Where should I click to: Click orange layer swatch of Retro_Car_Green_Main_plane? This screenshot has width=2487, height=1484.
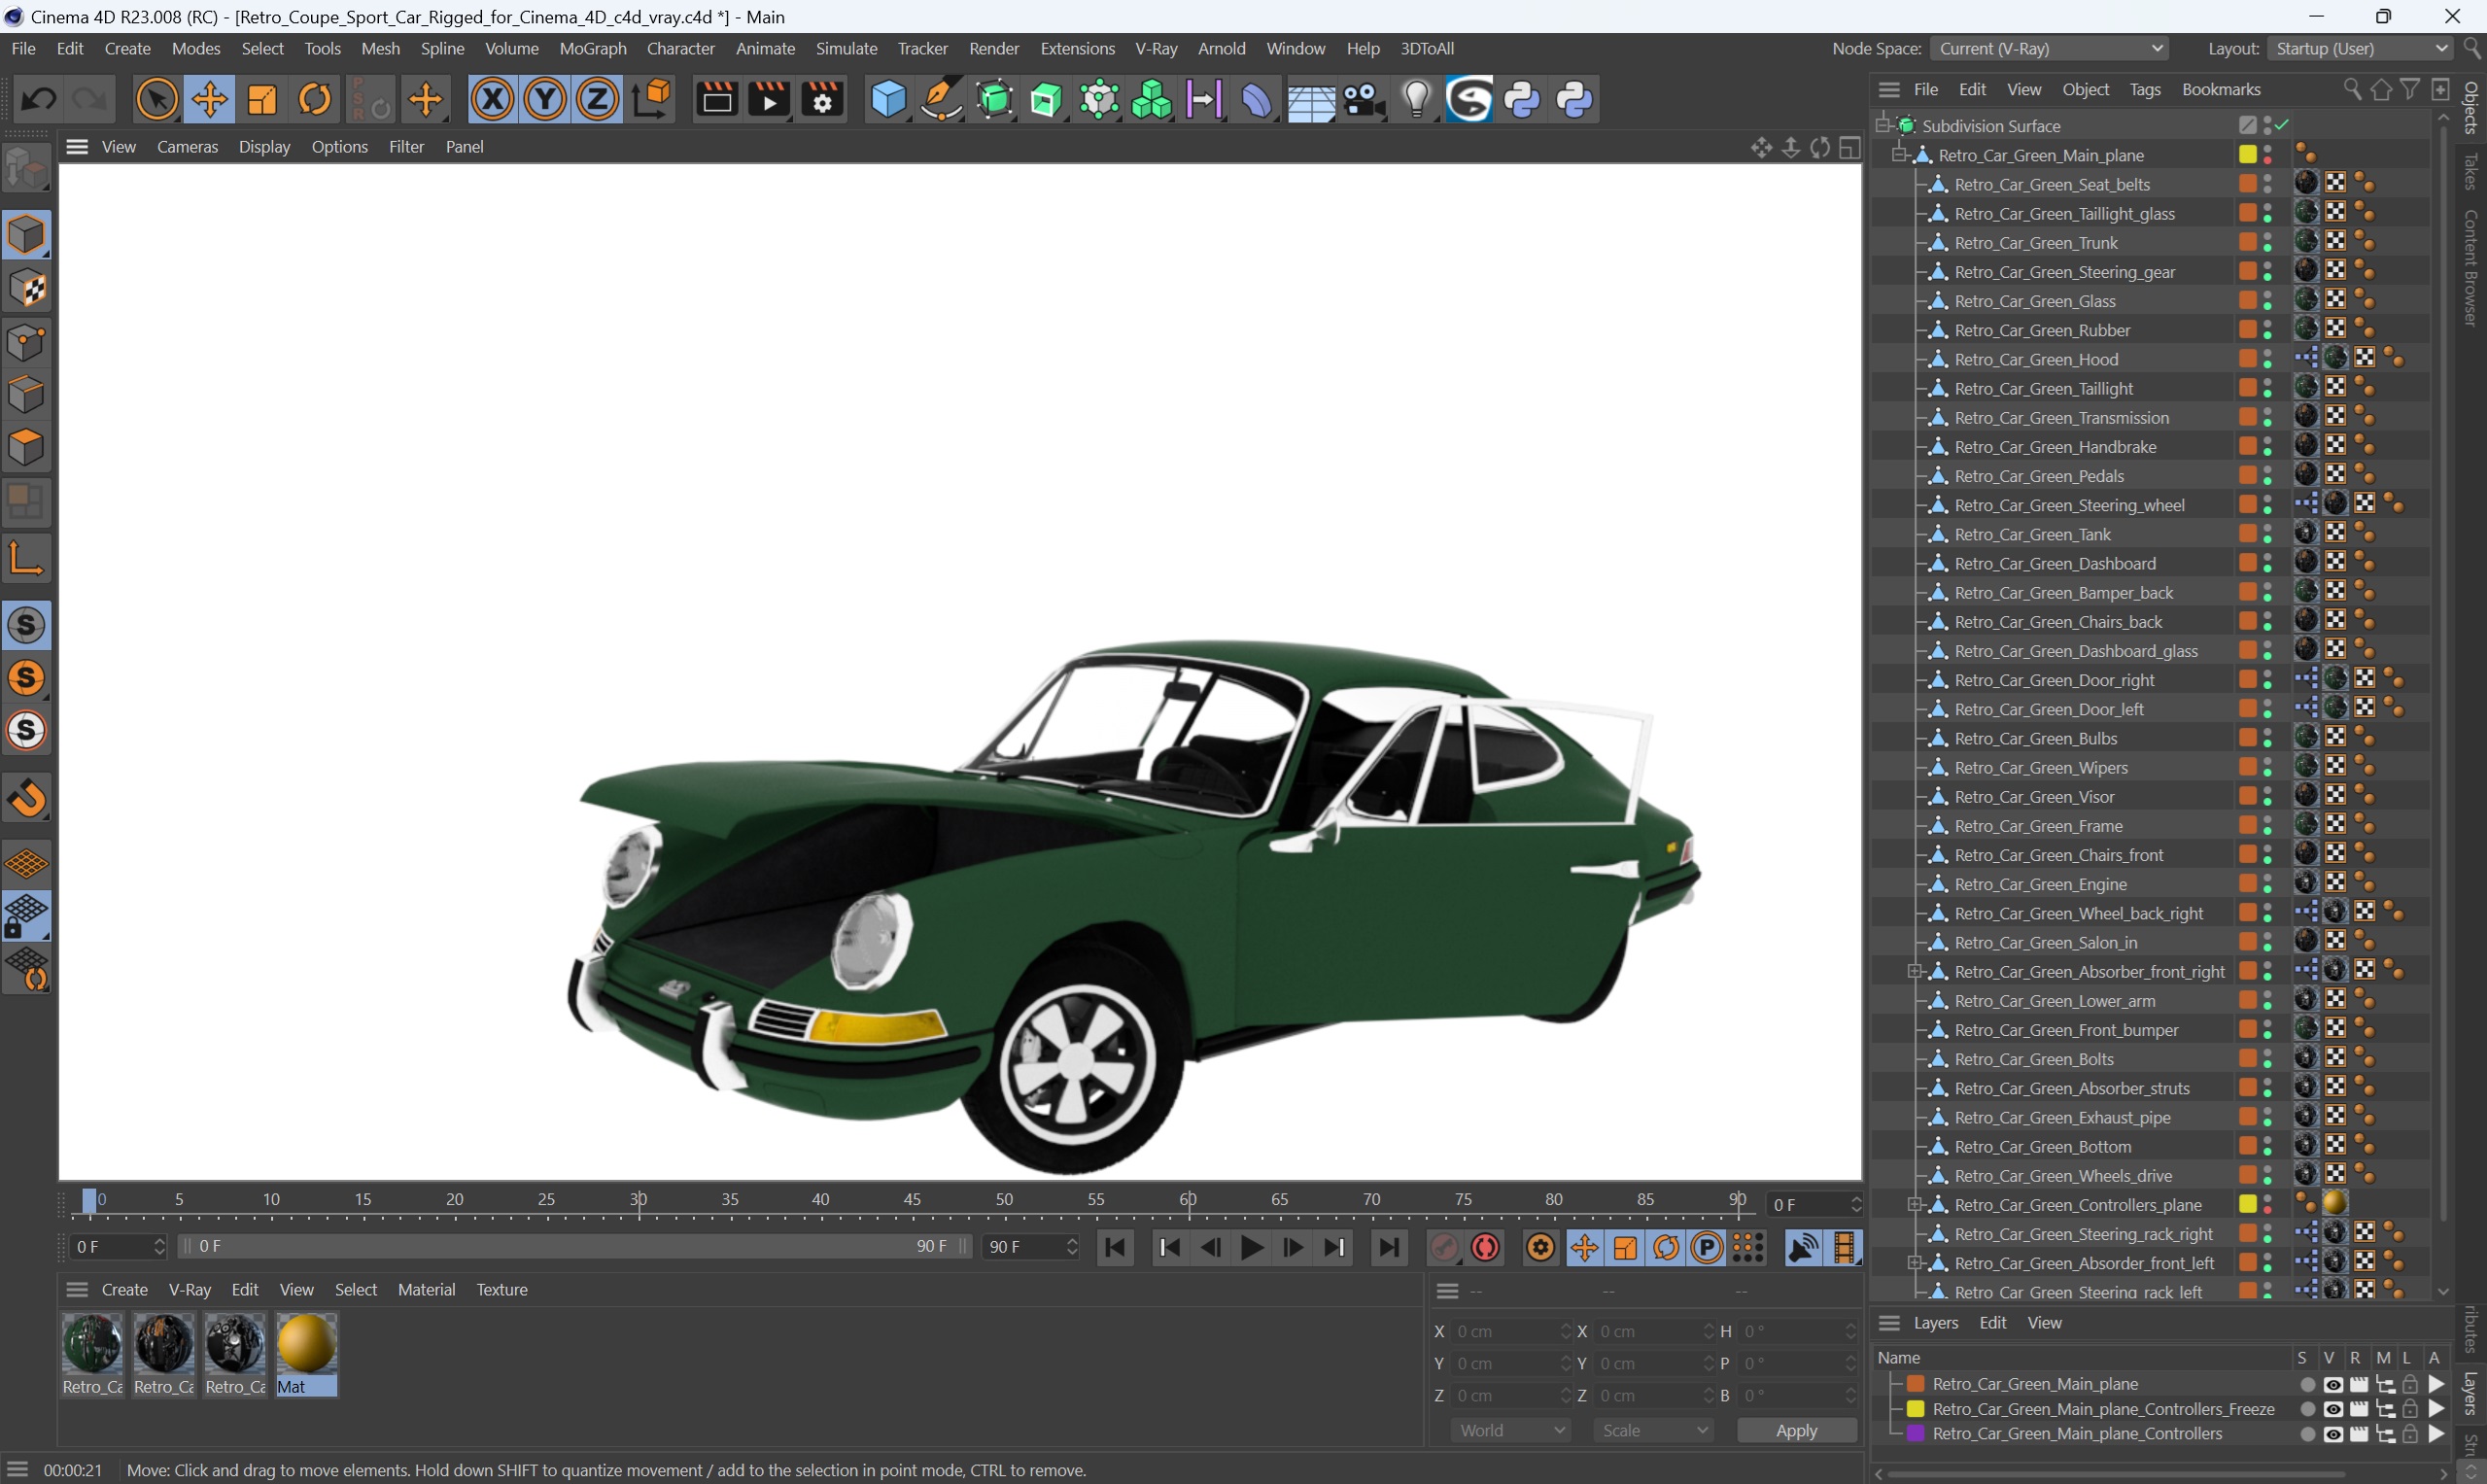click(1916, 1385)
